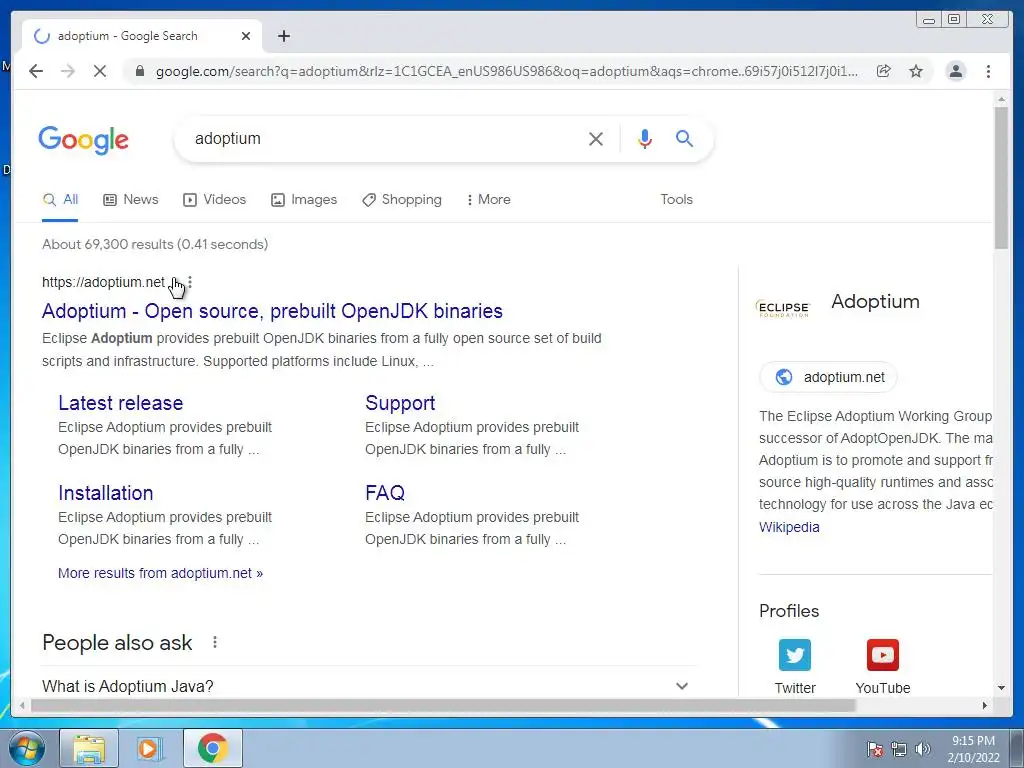
Task: Open Adoptium's Twitter profile
Action: pyautogui.click(x=795, y=666)
